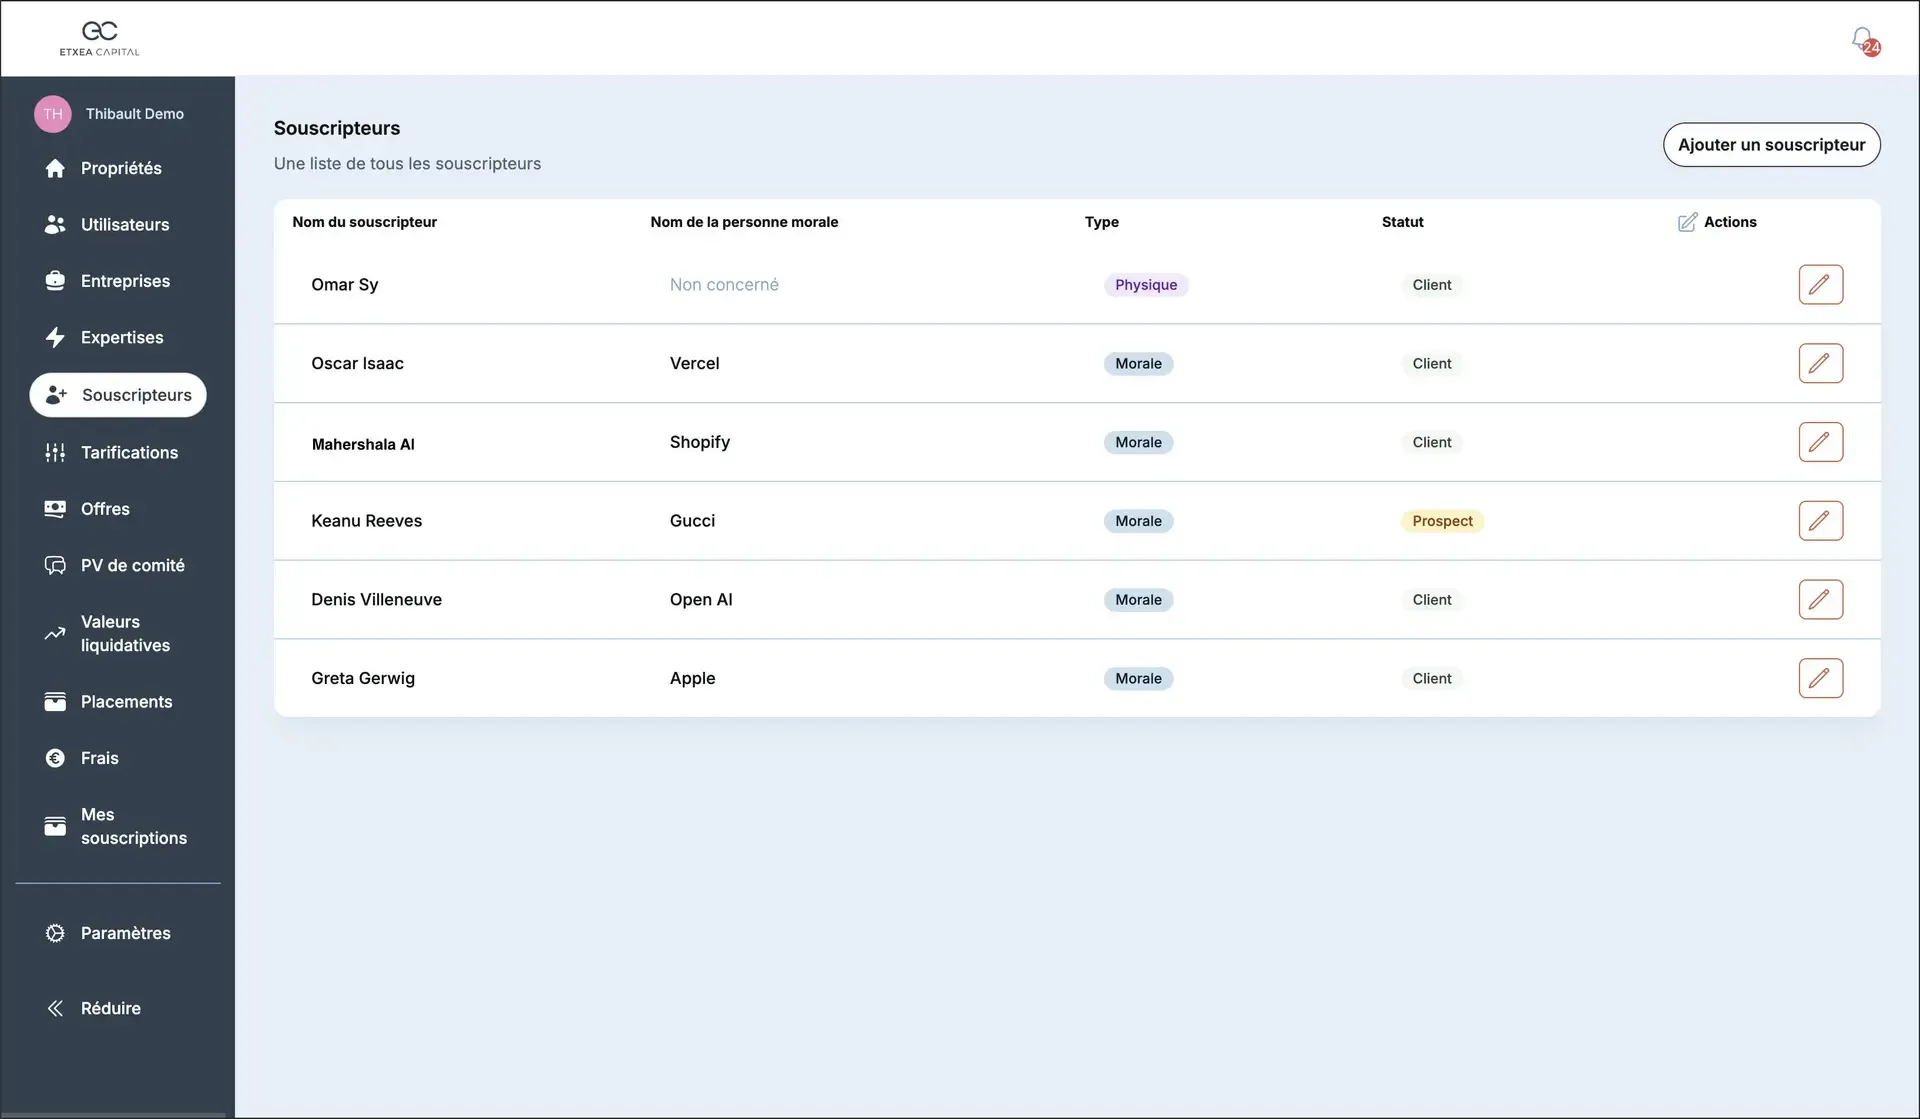The width and height of the screenshot is (1920, 1119).
Task: Edit the Omar Sy subscriber row
Action: [1820, 285]
